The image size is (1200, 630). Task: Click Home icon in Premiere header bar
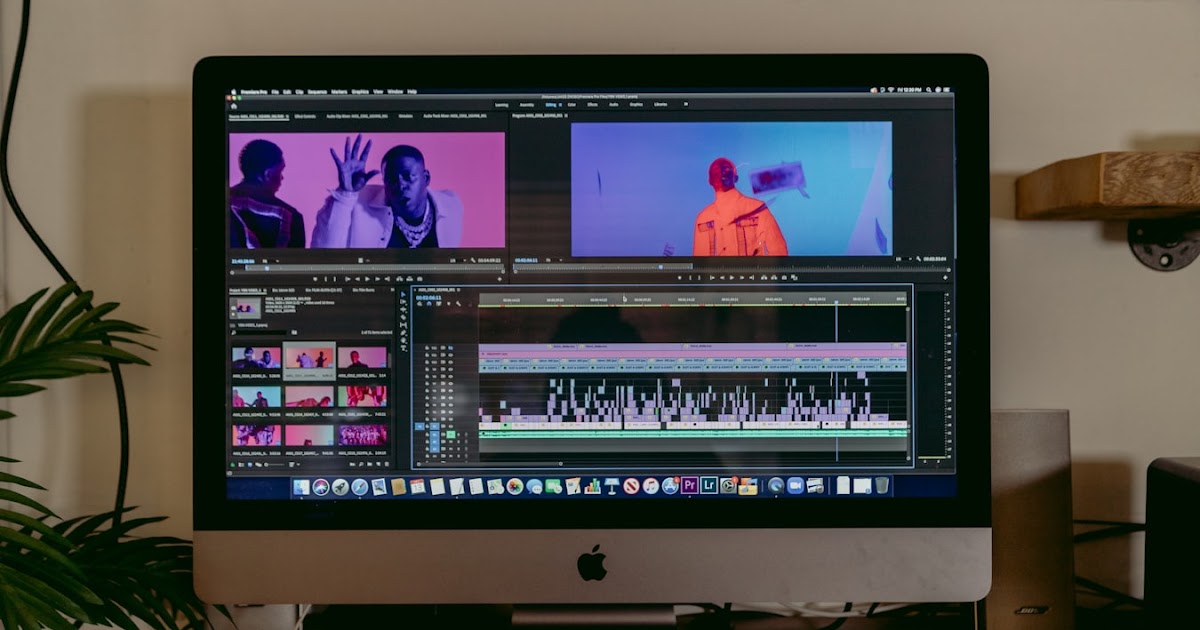(233, 105)
